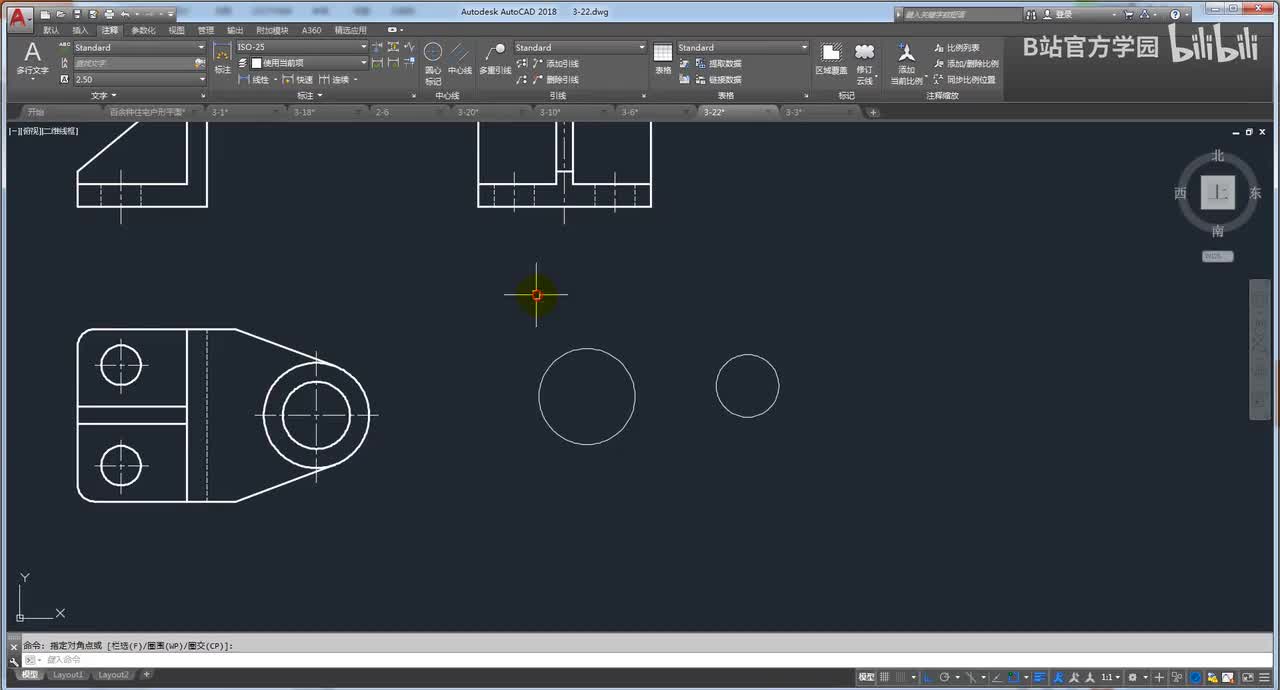Toggle 2D object snap in status bar
1280x690 pixels.
pyautogui.click(x=1013, y=677)
